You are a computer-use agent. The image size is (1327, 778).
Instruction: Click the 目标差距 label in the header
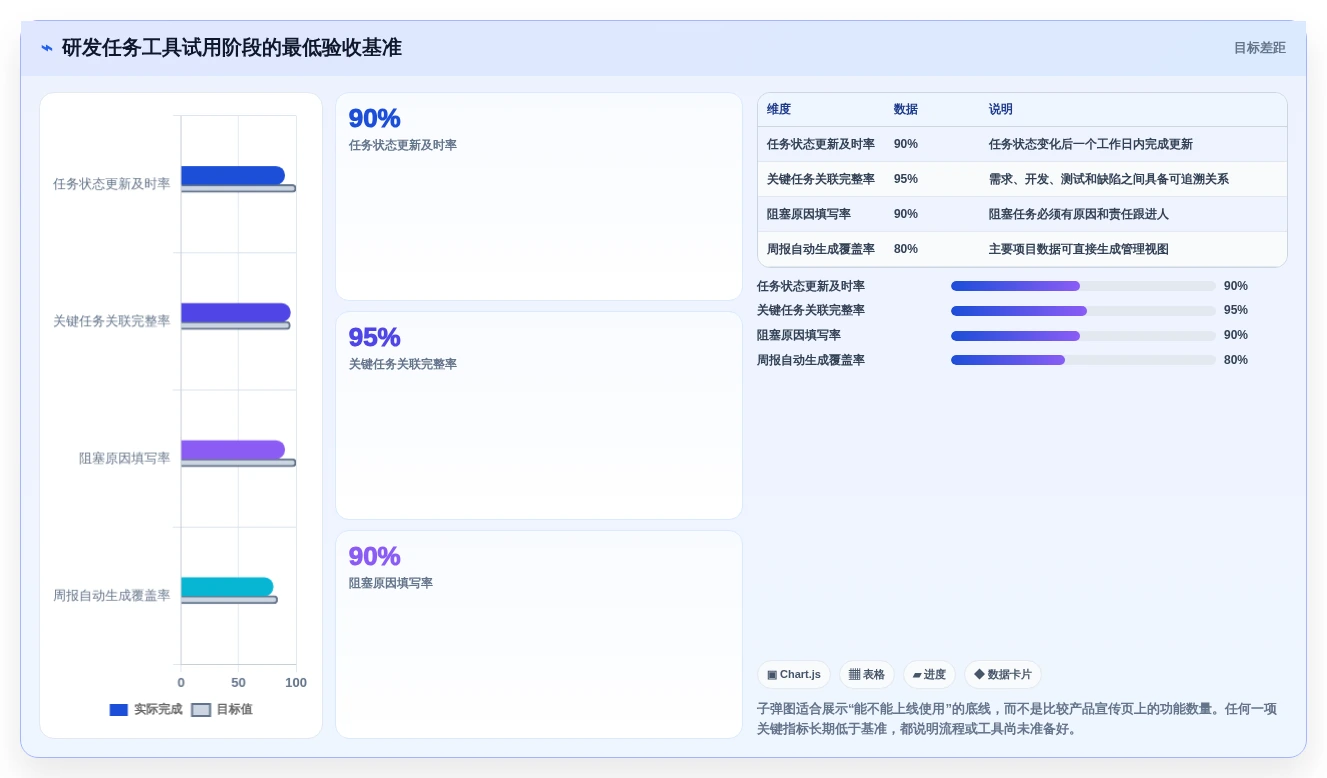tap(1259, 48)
